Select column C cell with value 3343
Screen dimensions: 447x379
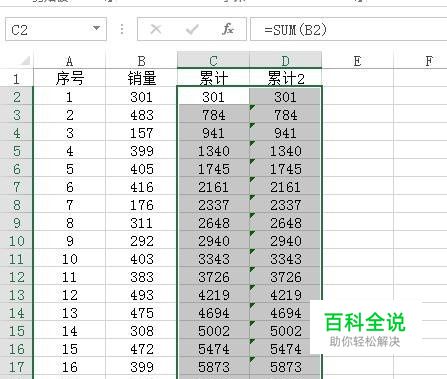tap(213, 259)
